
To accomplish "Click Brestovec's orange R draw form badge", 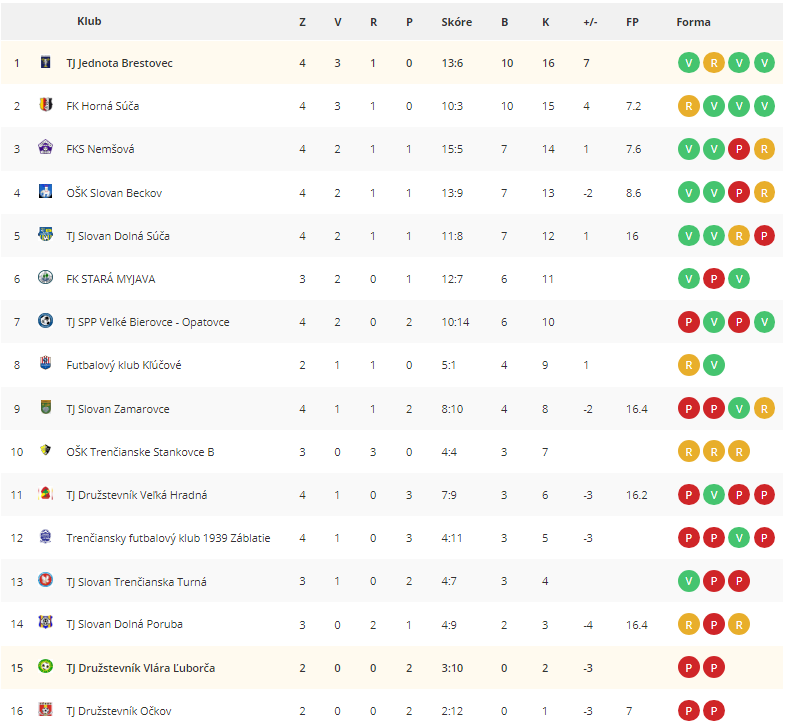I will (714, 63).
